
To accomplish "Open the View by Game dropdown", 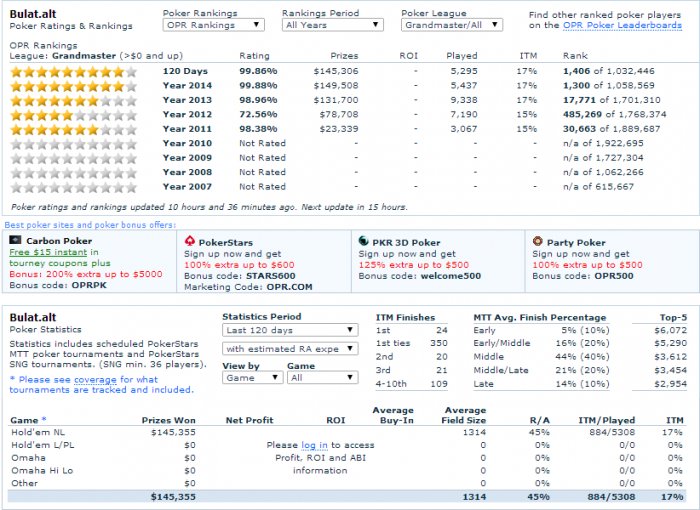I will [253, 378].
